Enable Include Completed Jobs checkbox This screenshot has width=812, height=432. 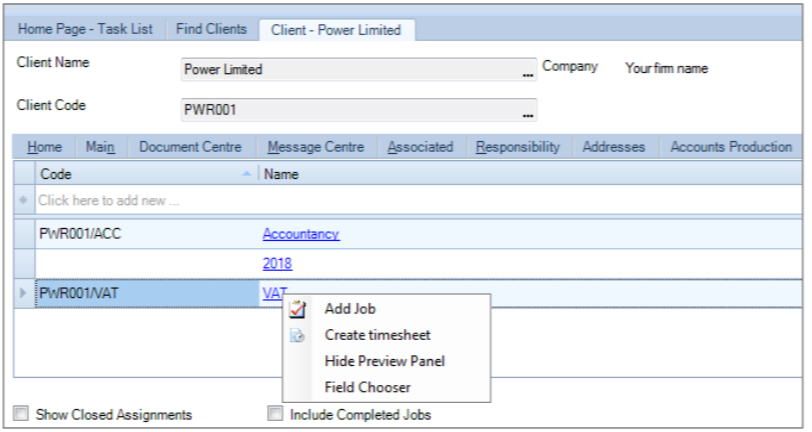[x=276, y=414]
